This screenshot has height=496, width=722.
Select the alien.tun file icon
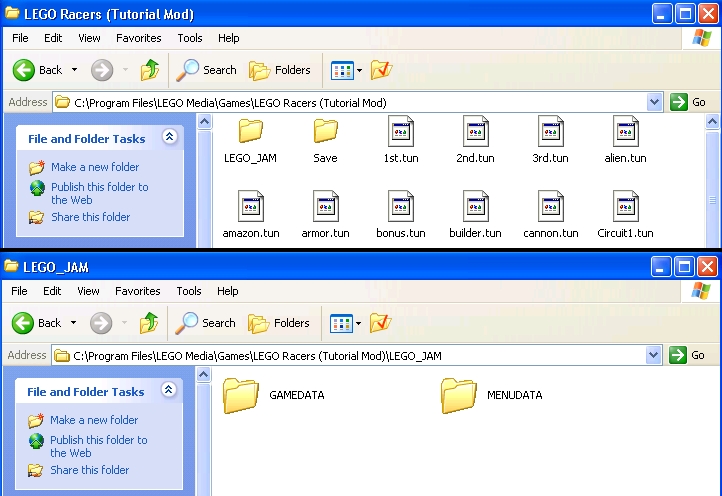coord(625,131)
